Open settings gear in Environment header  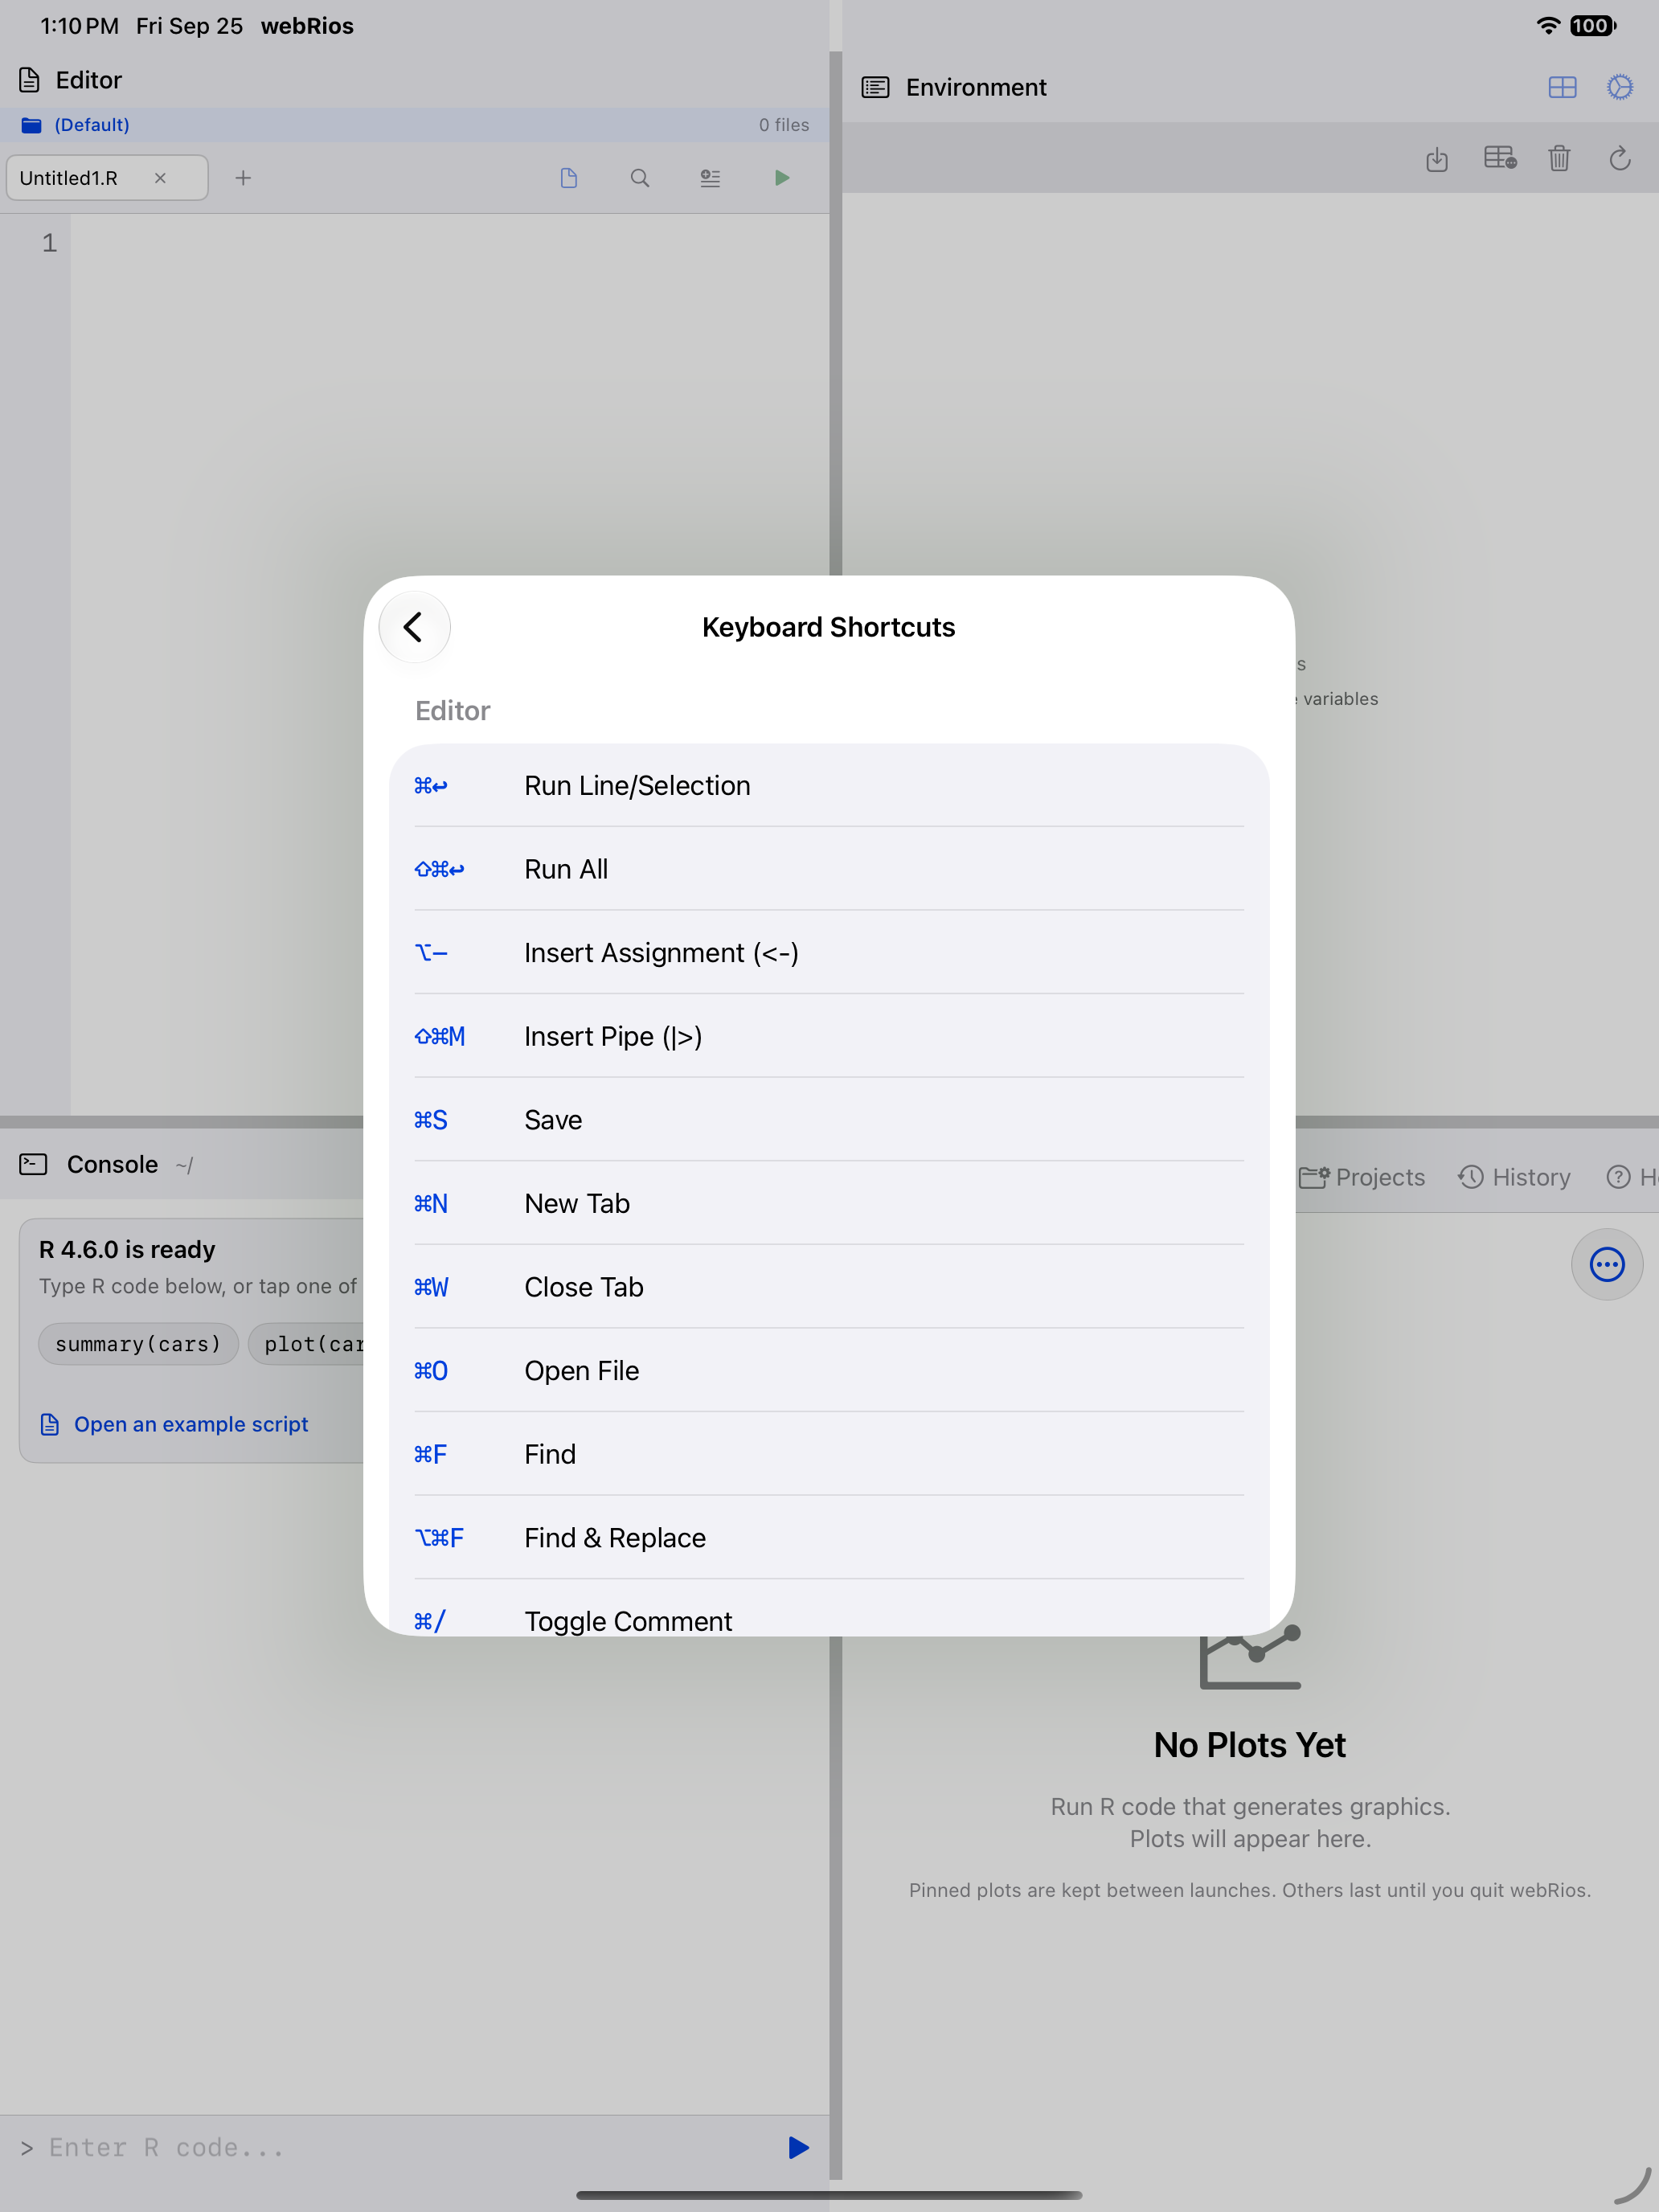pyautogui.click(x=1620, y=87)
